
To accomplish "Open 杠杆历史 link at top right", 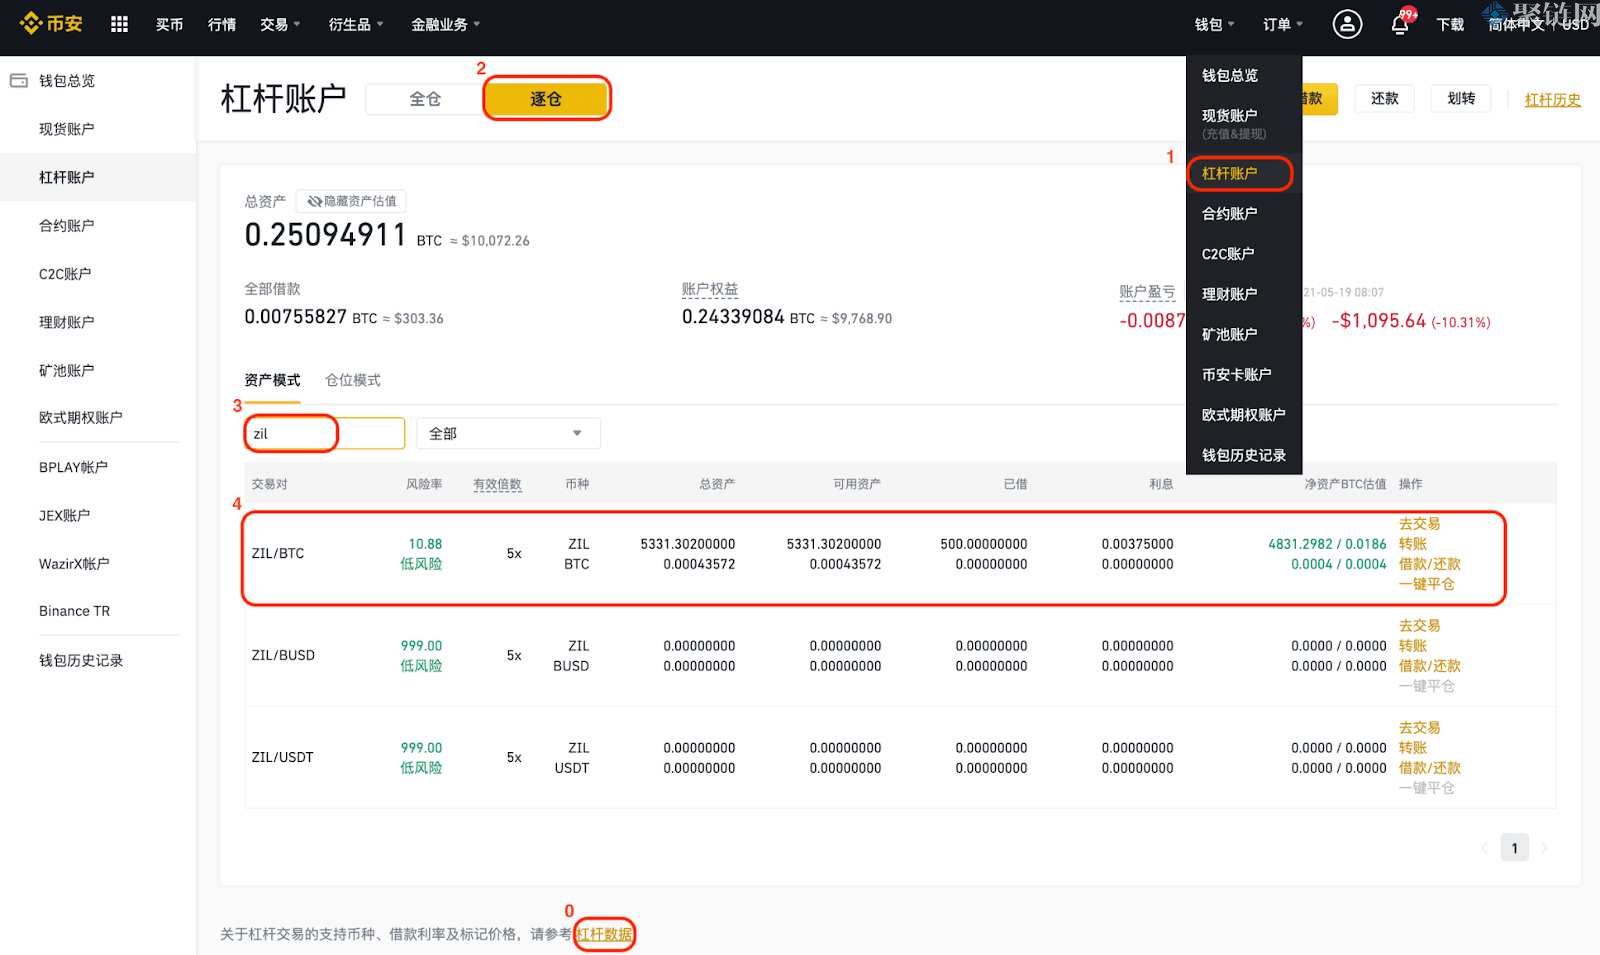I will tap(1552, 99).
